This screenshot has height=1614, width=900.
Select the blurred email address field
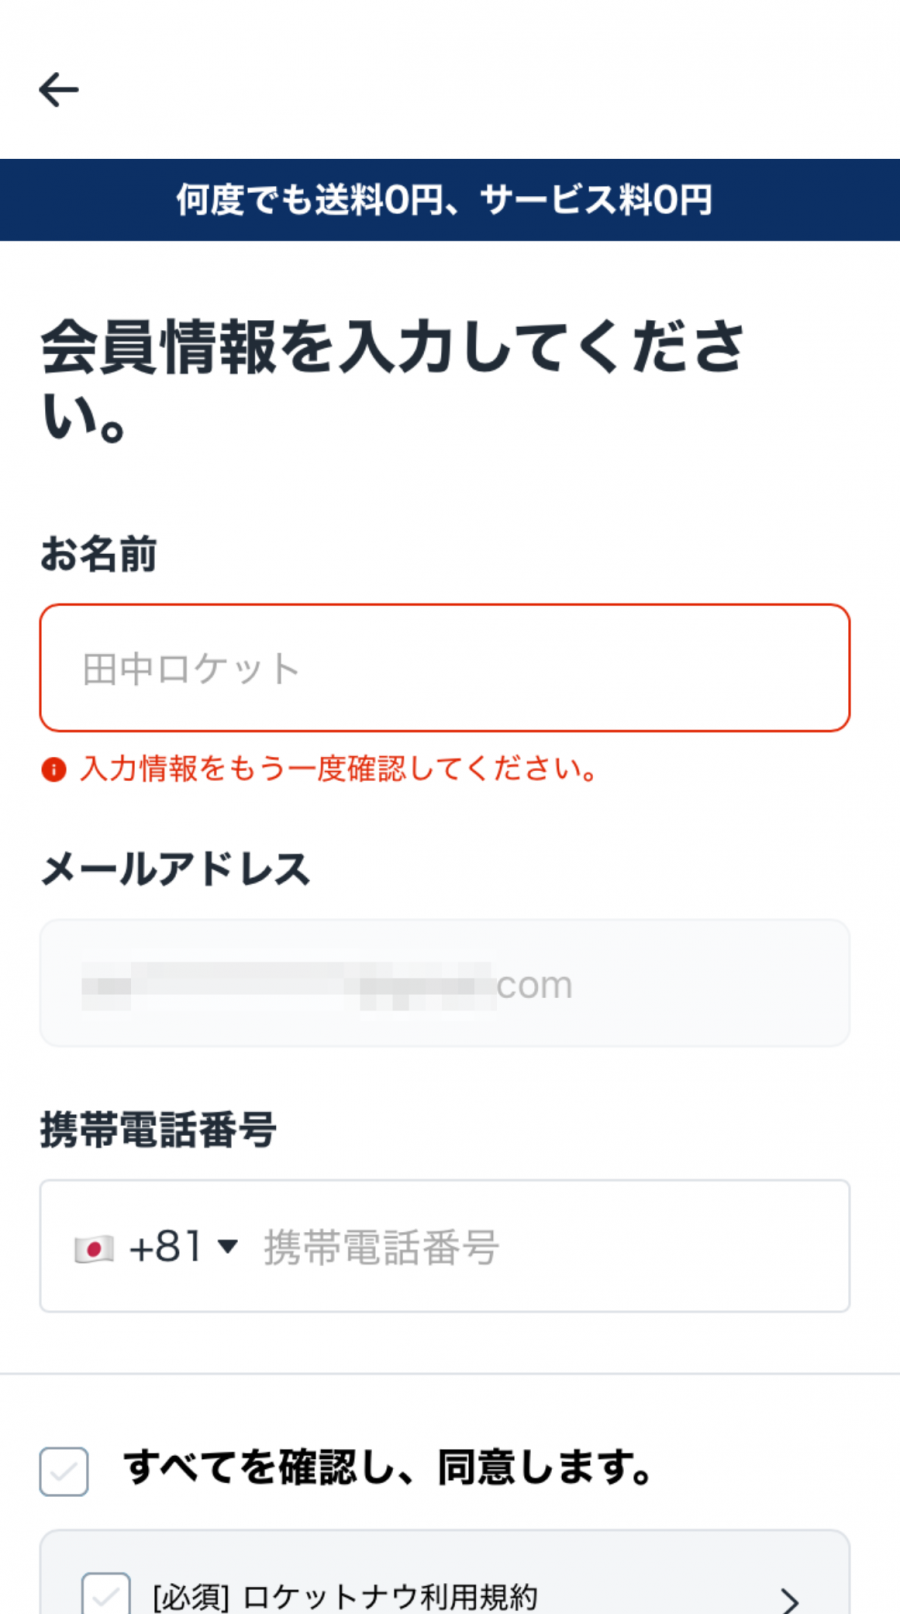445,984
